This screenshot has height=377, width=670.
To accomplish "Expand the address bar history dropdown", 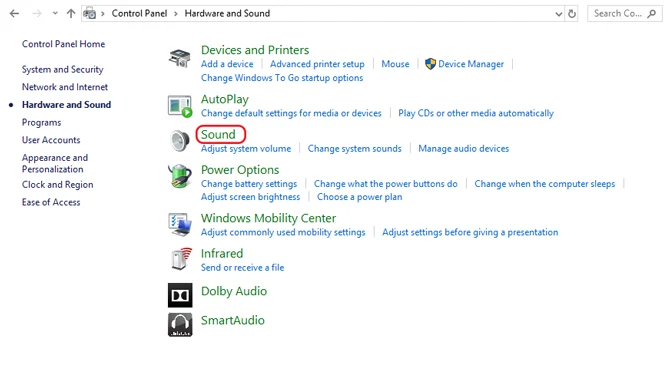I will 558,14.
